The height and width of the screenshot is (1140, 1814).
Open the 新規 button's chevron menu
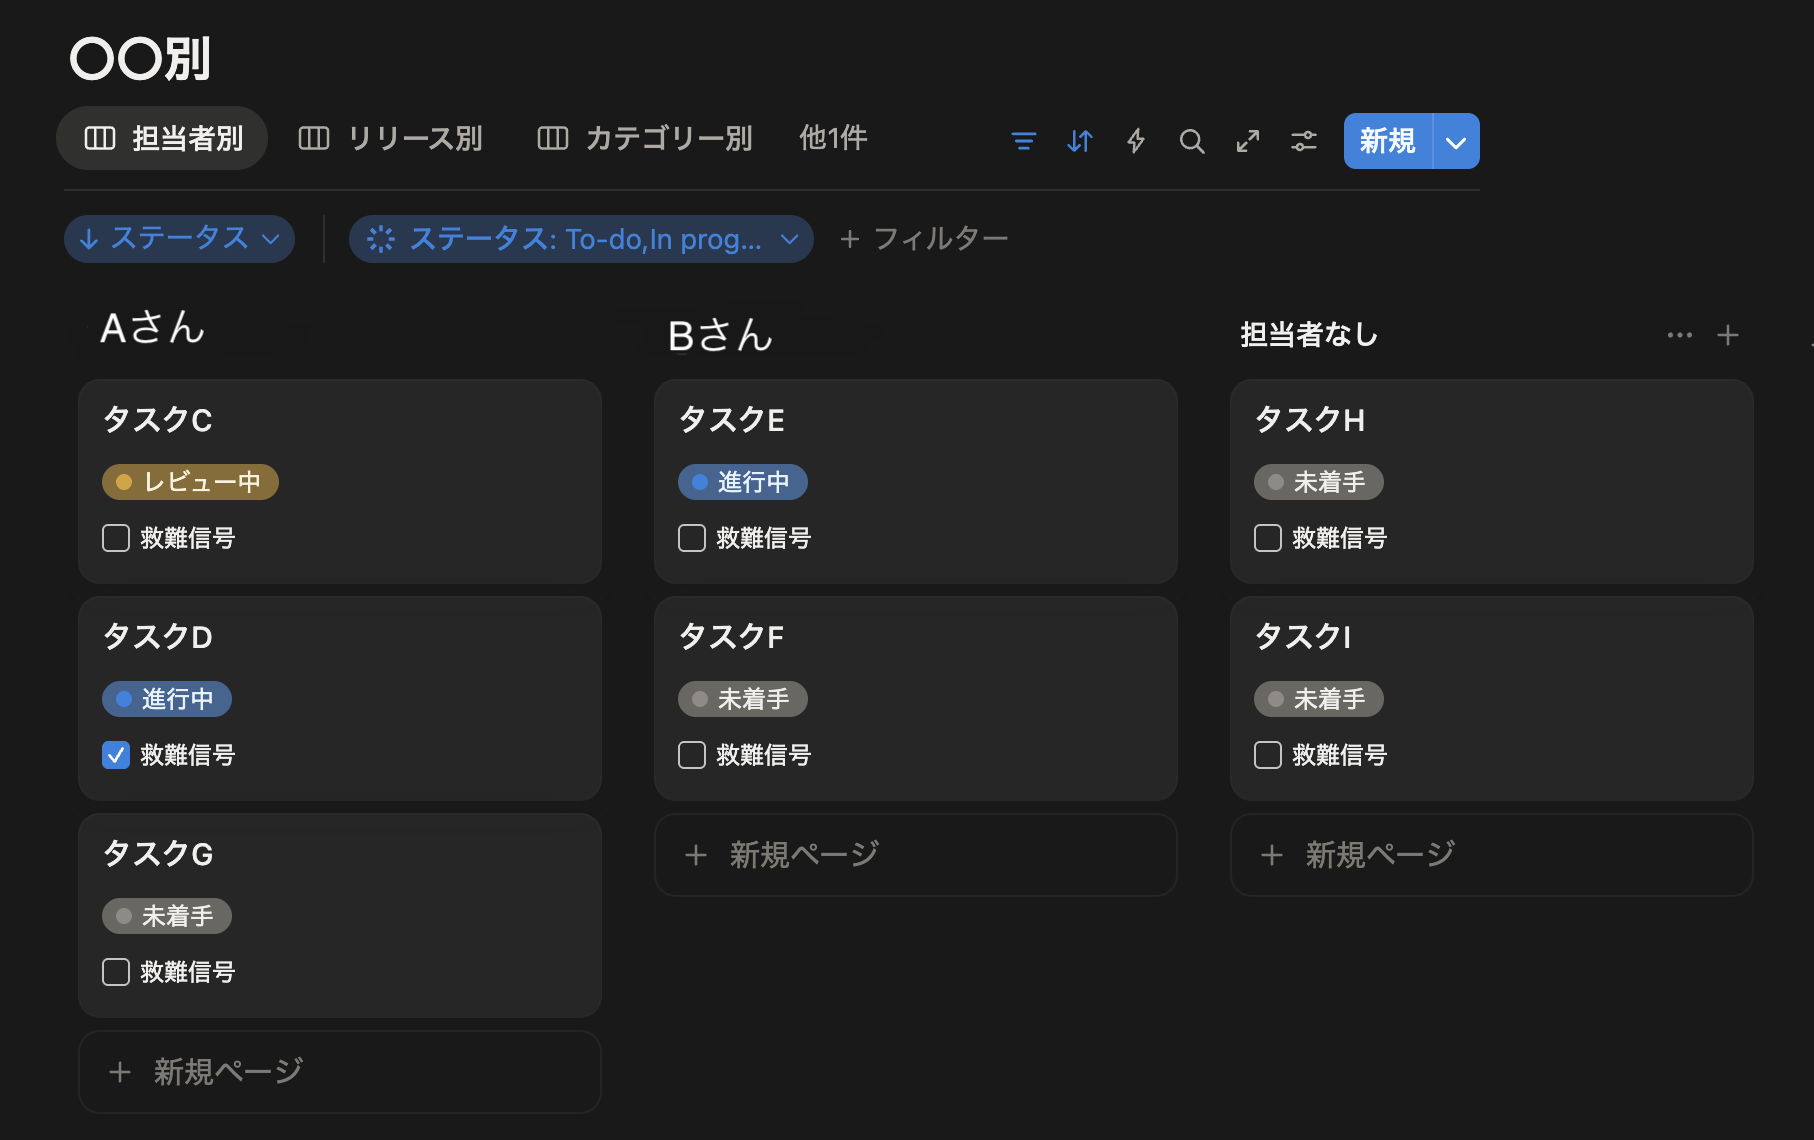point(1454,141)
